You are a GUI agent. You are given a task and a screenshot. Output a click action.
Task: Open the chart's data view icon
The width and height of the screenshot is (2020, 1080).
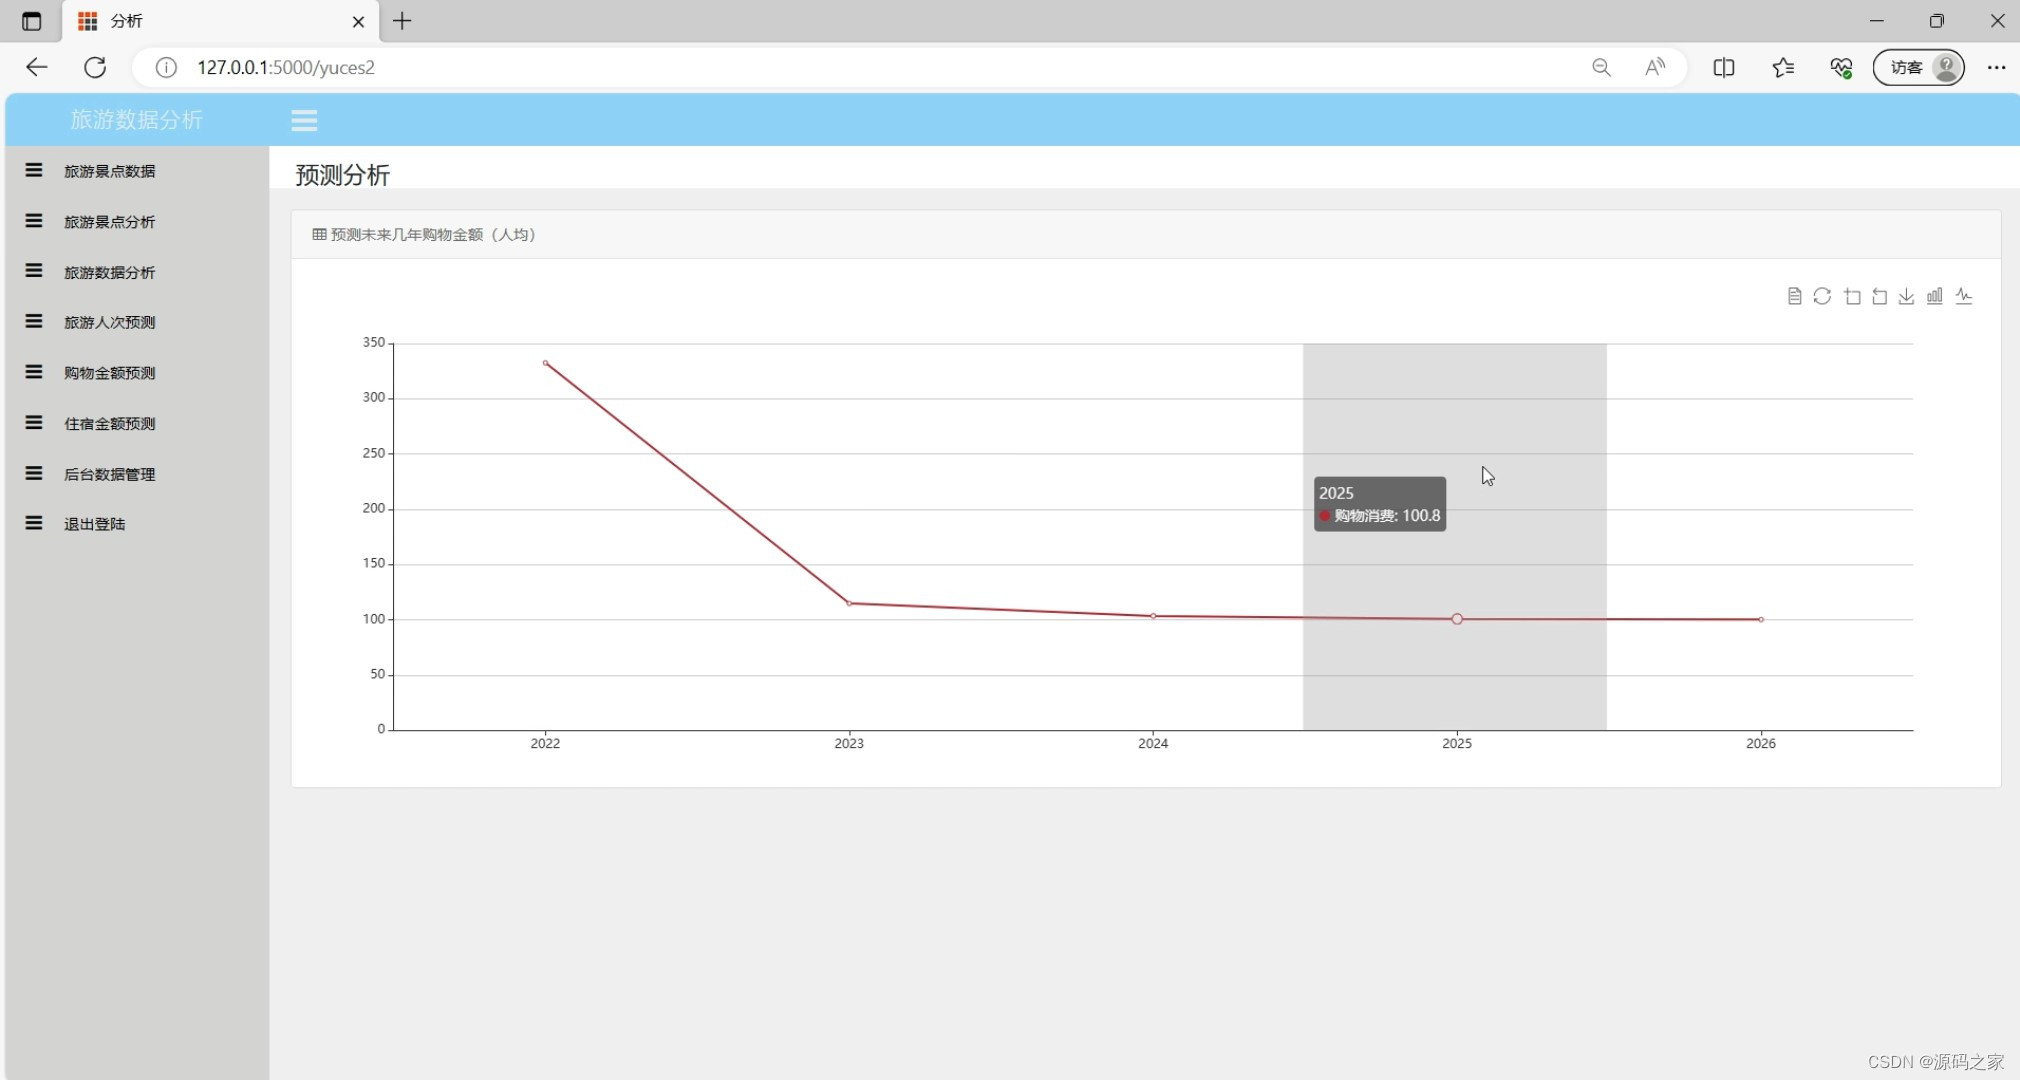point(1794,296)
